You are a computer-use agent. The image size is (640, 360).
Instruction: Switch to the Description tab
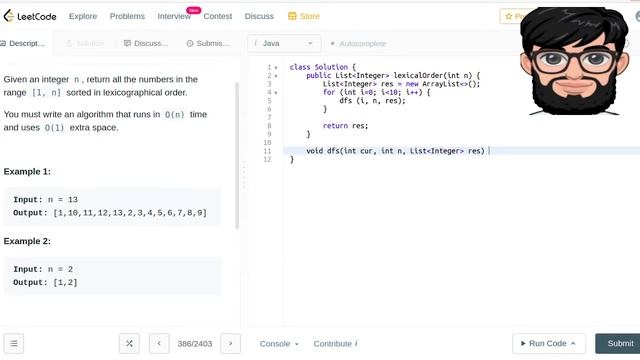[x=23, y=43]
